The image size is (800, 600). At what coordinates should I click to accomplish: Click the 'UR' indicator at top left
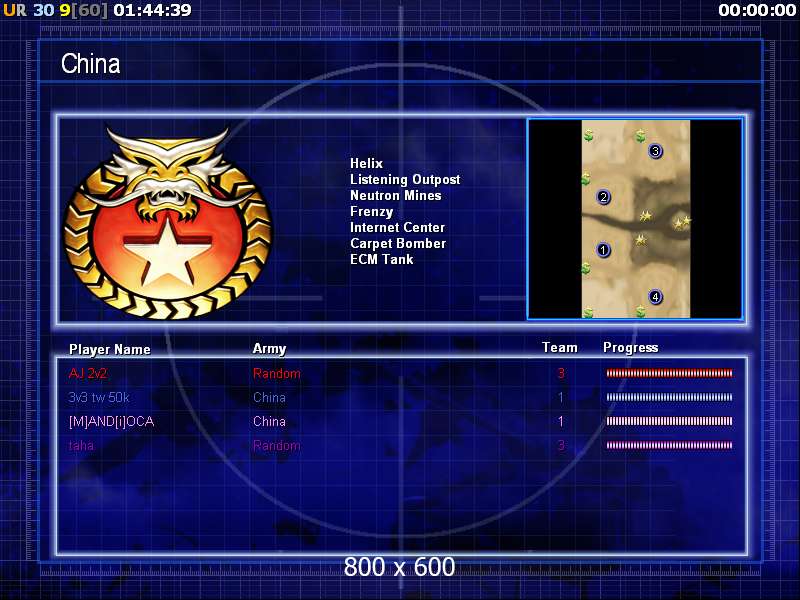pyautogui.click(x=15, y=10)
